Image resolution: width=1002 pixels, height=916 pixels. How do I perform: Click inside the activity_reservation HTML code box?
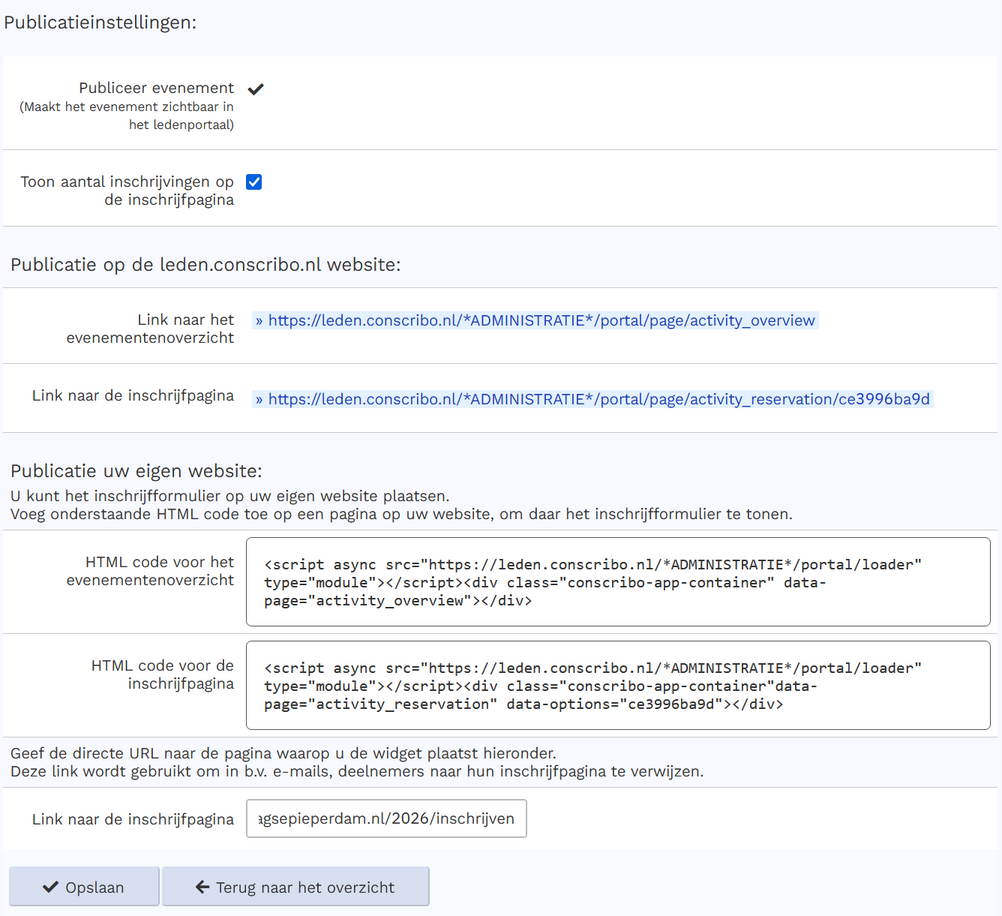pos(617,686)
